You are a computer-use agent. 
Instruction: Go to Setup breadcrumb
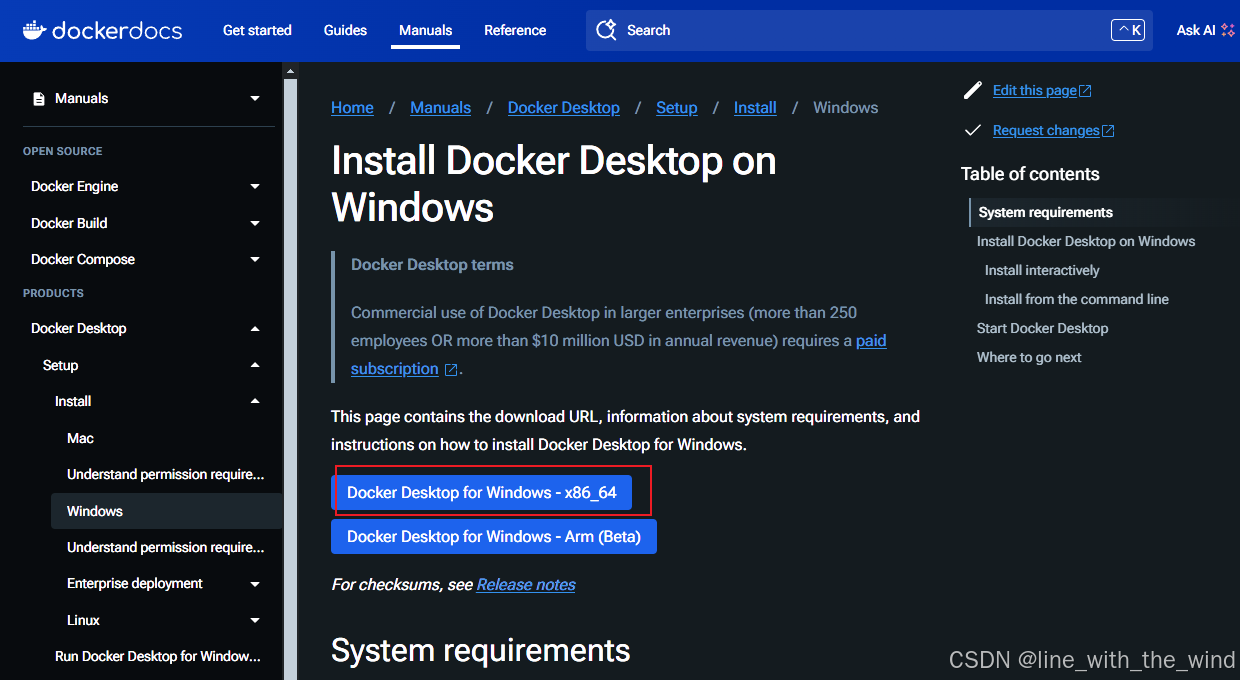tap(677, 107)
